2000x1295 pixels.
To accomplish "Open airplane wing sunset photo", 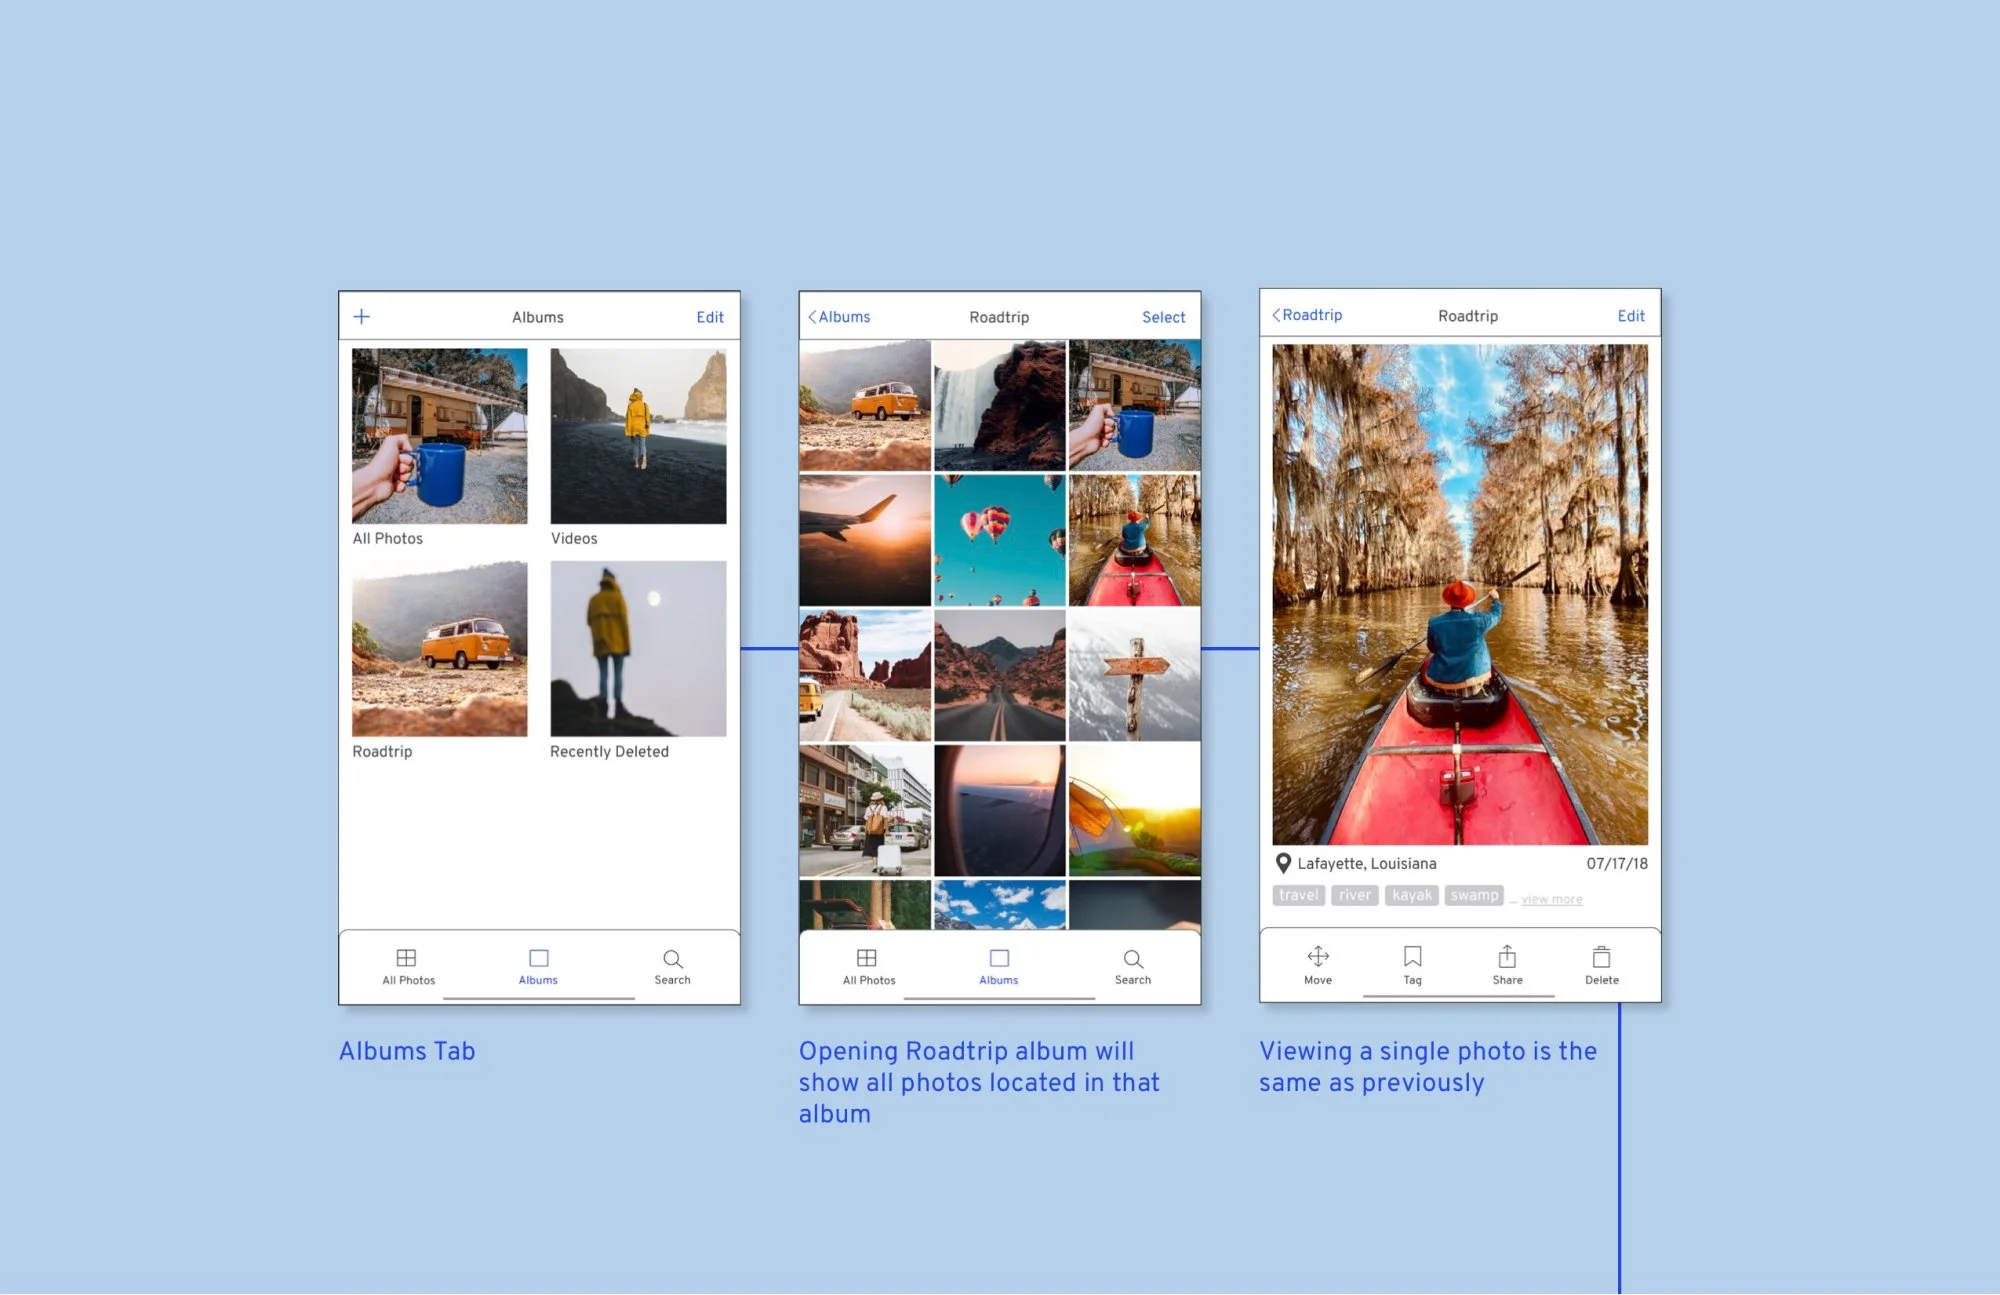I will tap(865, 540).
